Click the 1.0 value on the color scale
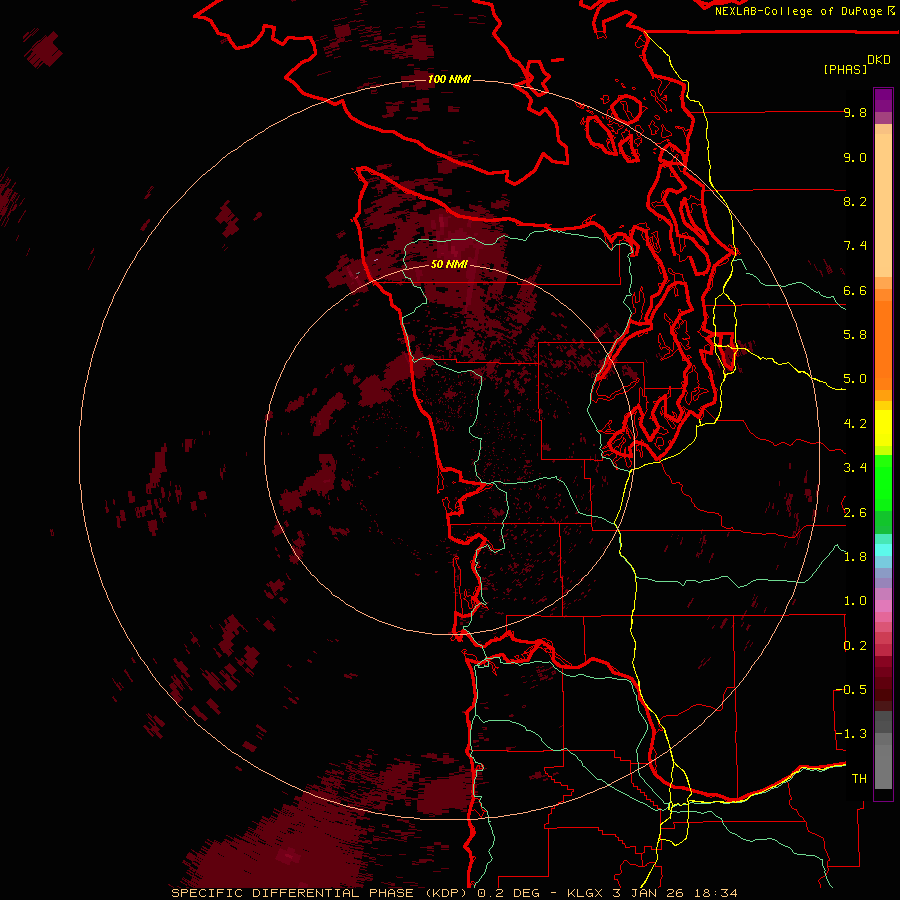This screenshot has width=900, height=900. (855, 601)
